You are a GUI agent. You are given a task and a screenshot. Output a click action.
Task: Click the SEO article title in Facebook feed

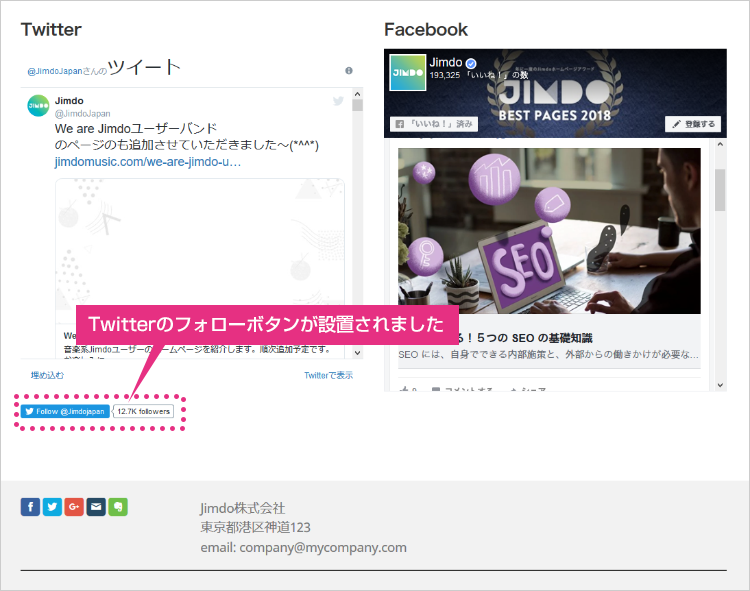[x=525, y=338]
